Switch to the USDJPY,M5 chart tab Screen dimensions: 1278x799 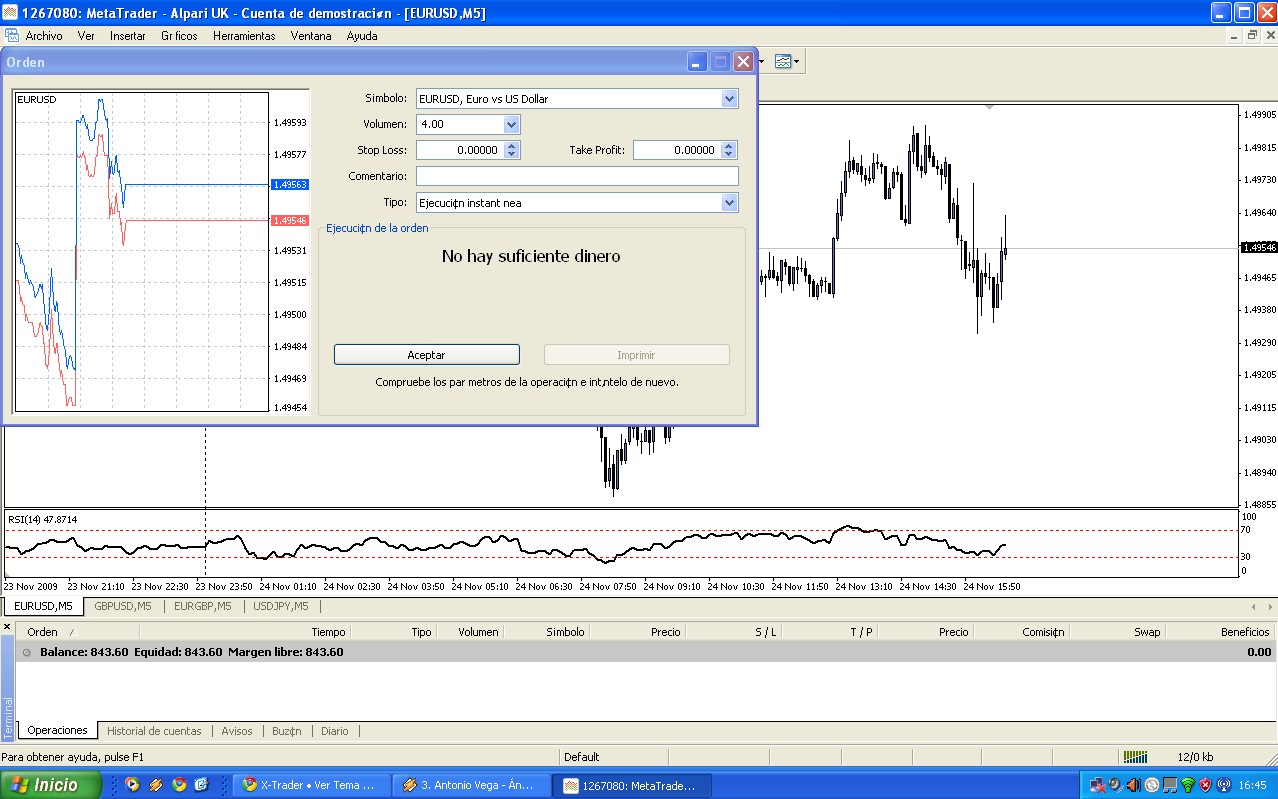(281, 606)
